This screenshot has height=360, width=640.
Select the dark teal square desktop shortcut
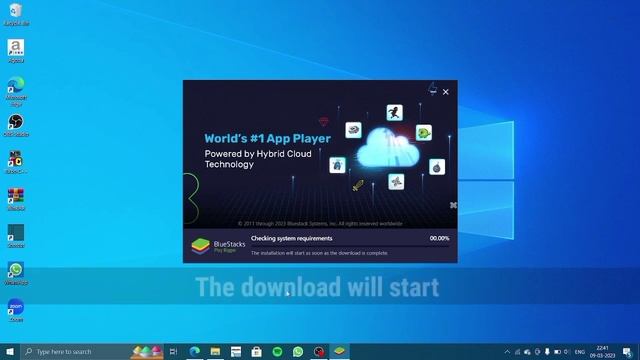click(16, 236)
